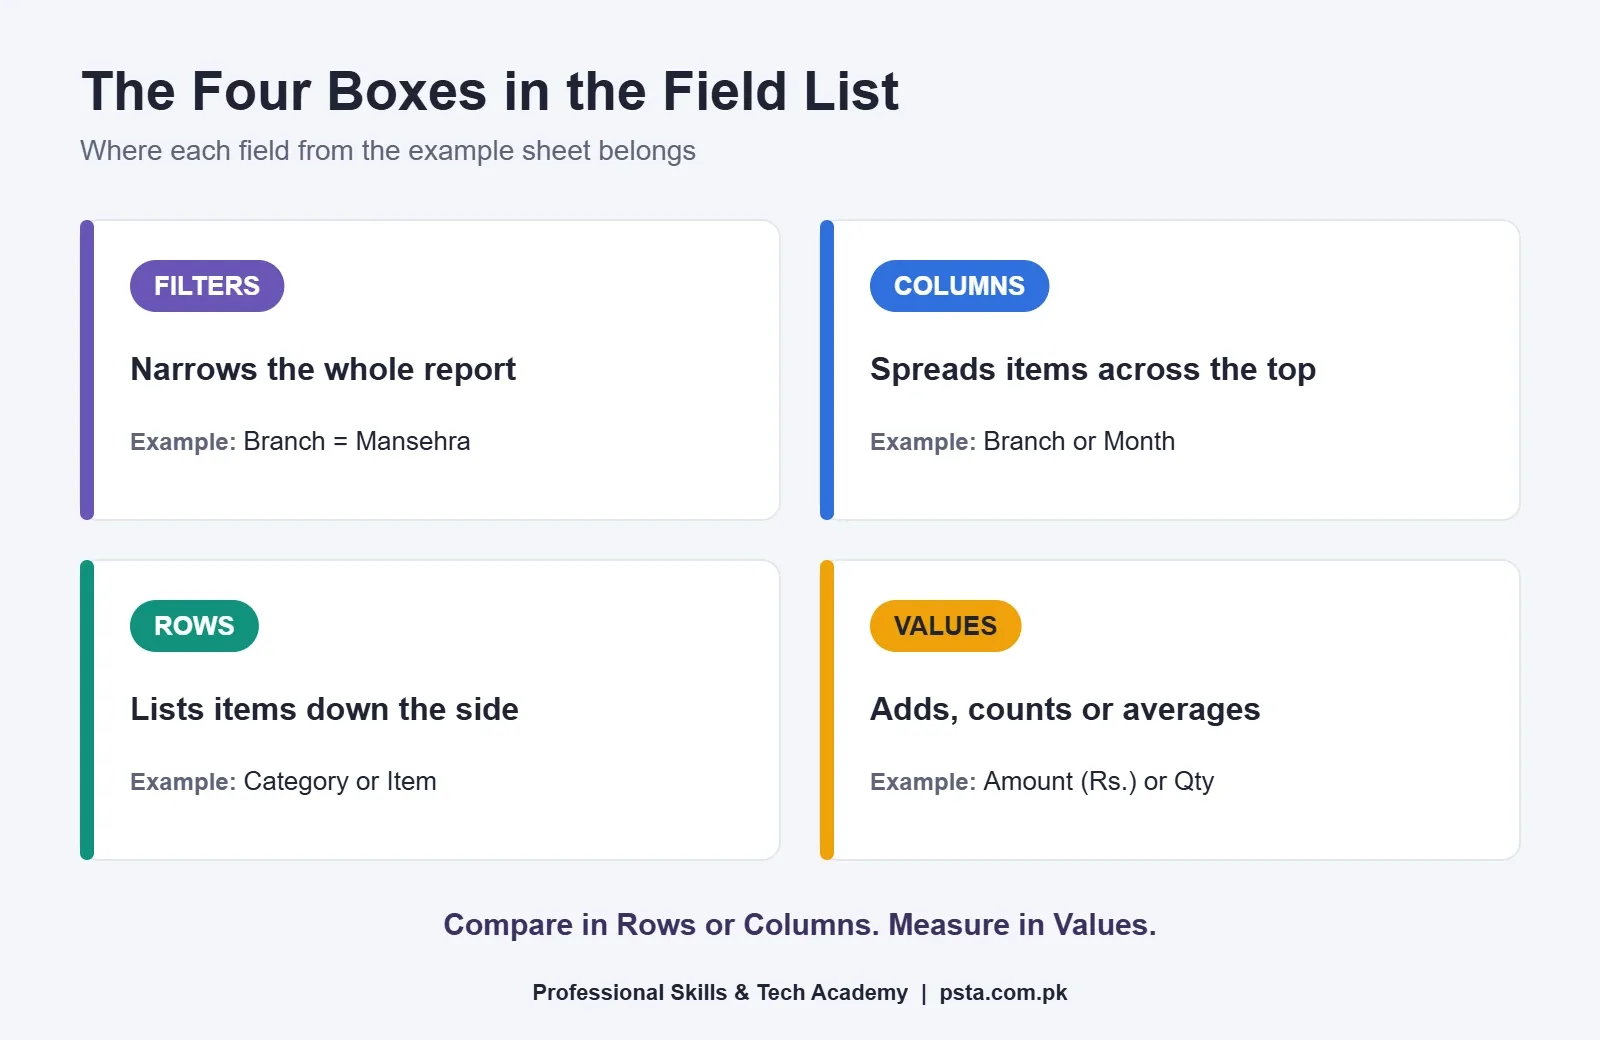Click the example text 'Branch = Mansehra'

pyautogui.click(x=357, y=441)
